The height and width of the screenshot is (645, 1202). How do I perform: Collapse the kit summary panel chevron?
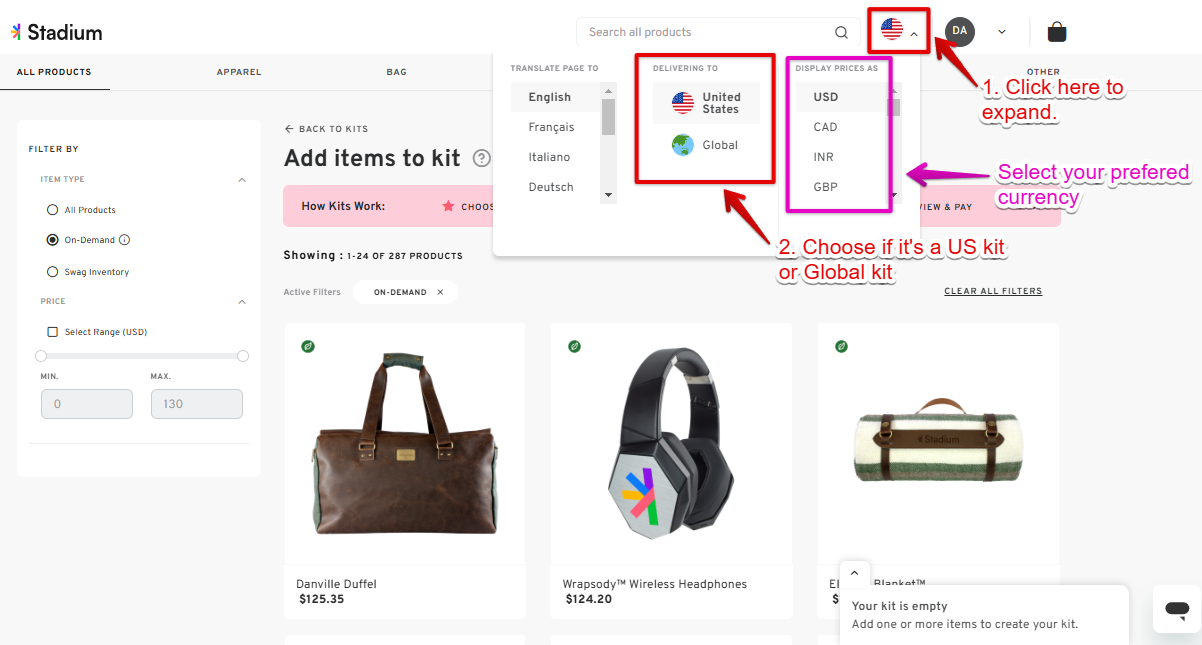click(854, 574)
